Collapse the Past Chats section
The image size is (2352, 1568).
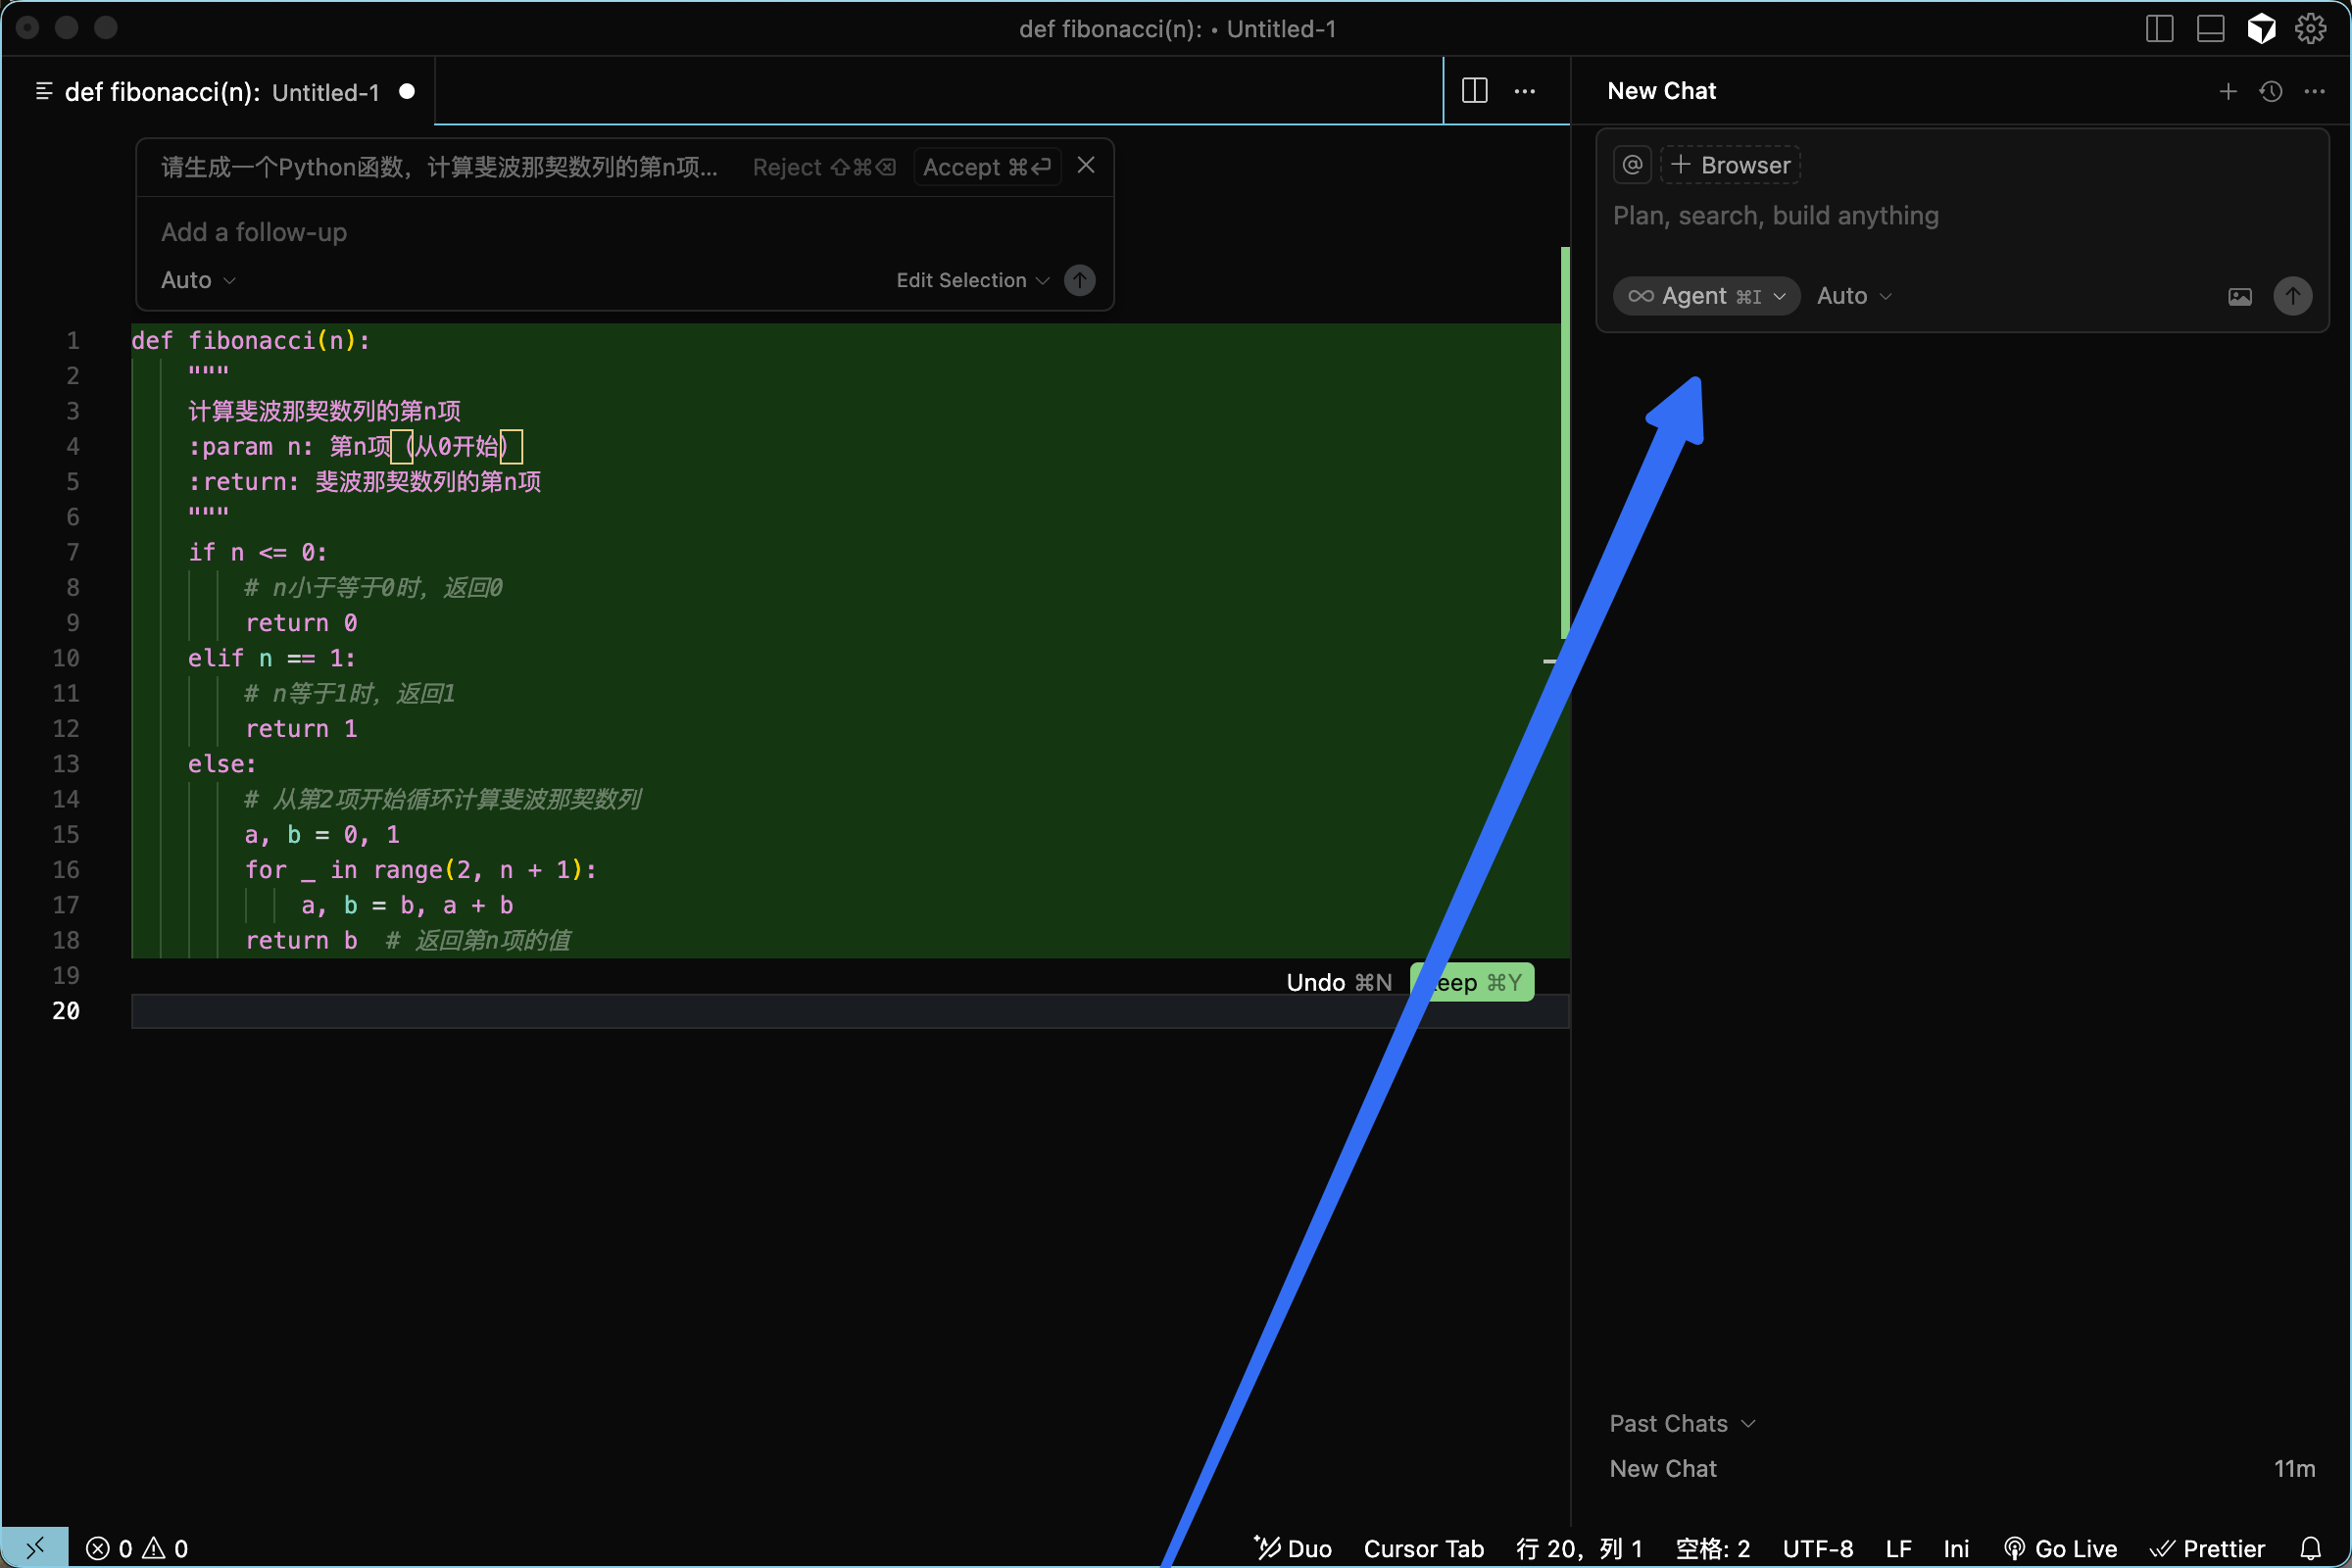point(1682,1423)
